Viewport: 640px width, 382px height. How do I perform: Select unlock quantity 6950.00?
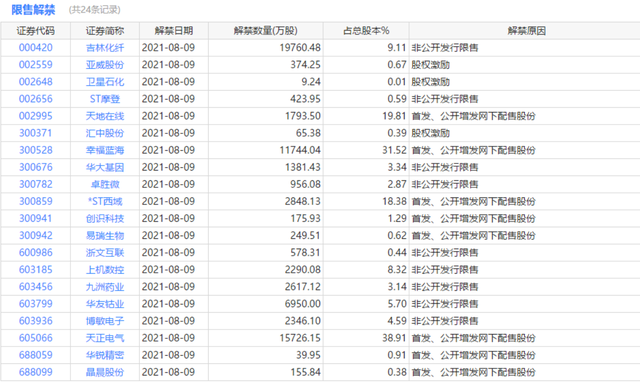click(303, 304)
